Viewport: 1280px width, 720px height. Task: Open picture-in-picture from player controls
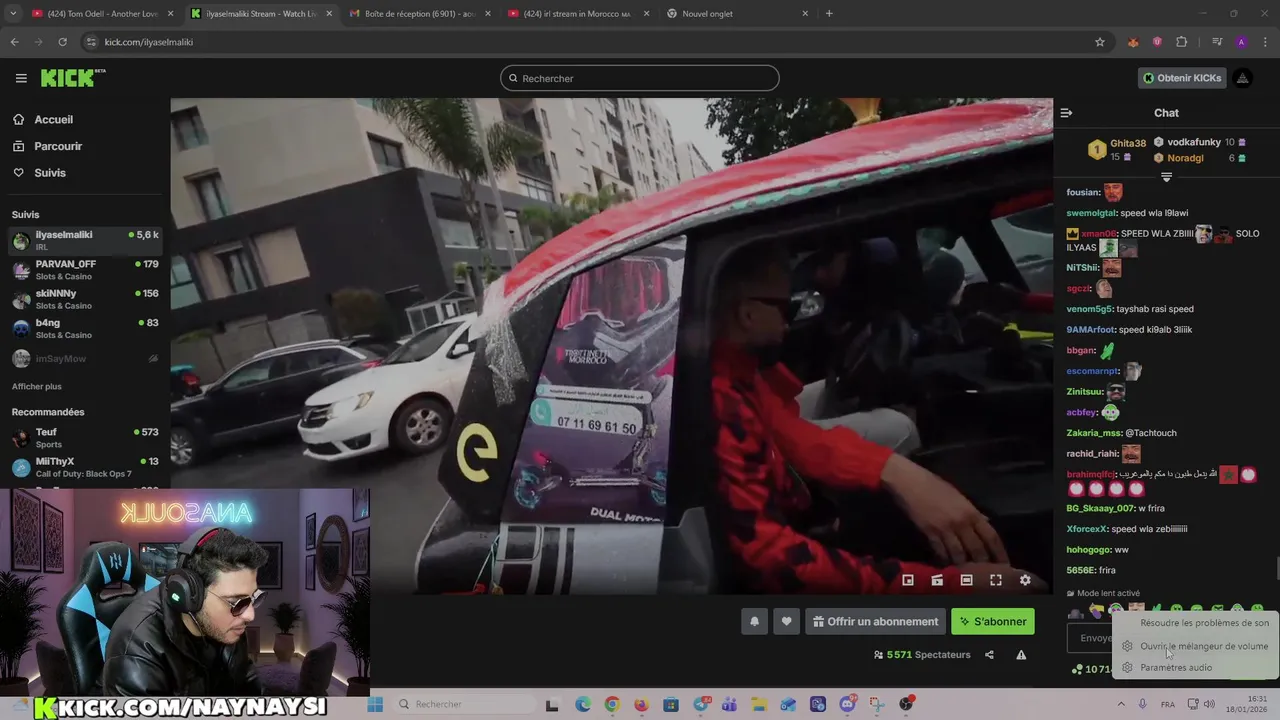[908, 580]
